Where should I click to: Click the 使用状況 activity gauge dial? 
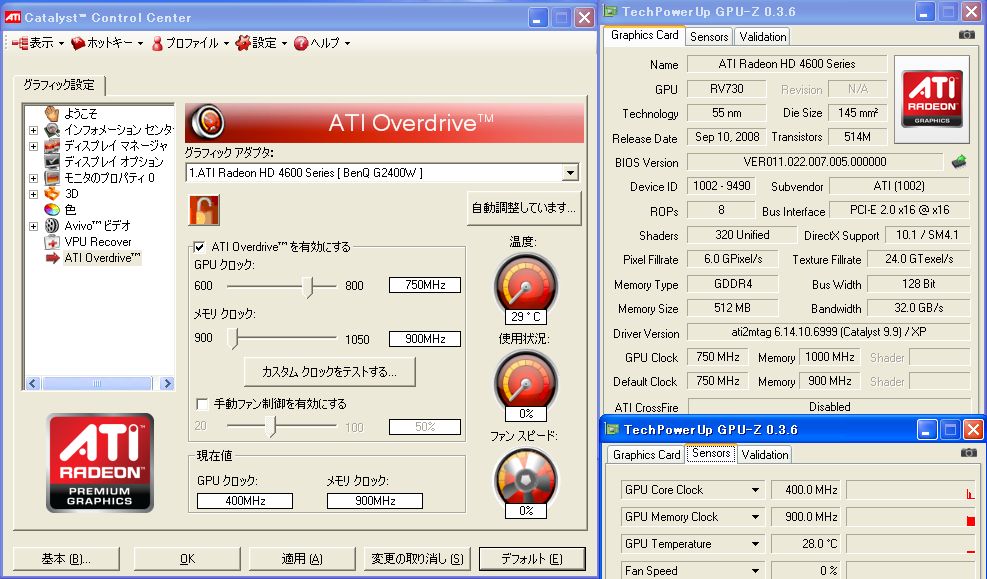[526, 382]
